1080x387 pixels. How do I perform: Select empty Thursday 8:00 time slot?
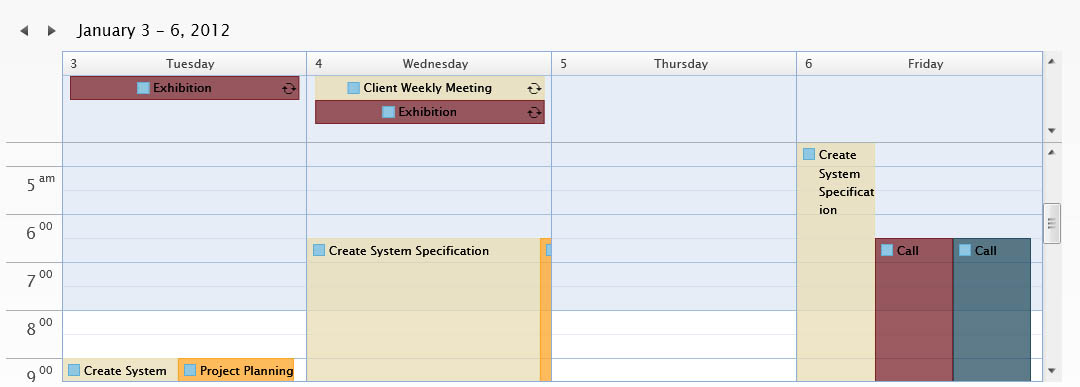tap(674, 323)
